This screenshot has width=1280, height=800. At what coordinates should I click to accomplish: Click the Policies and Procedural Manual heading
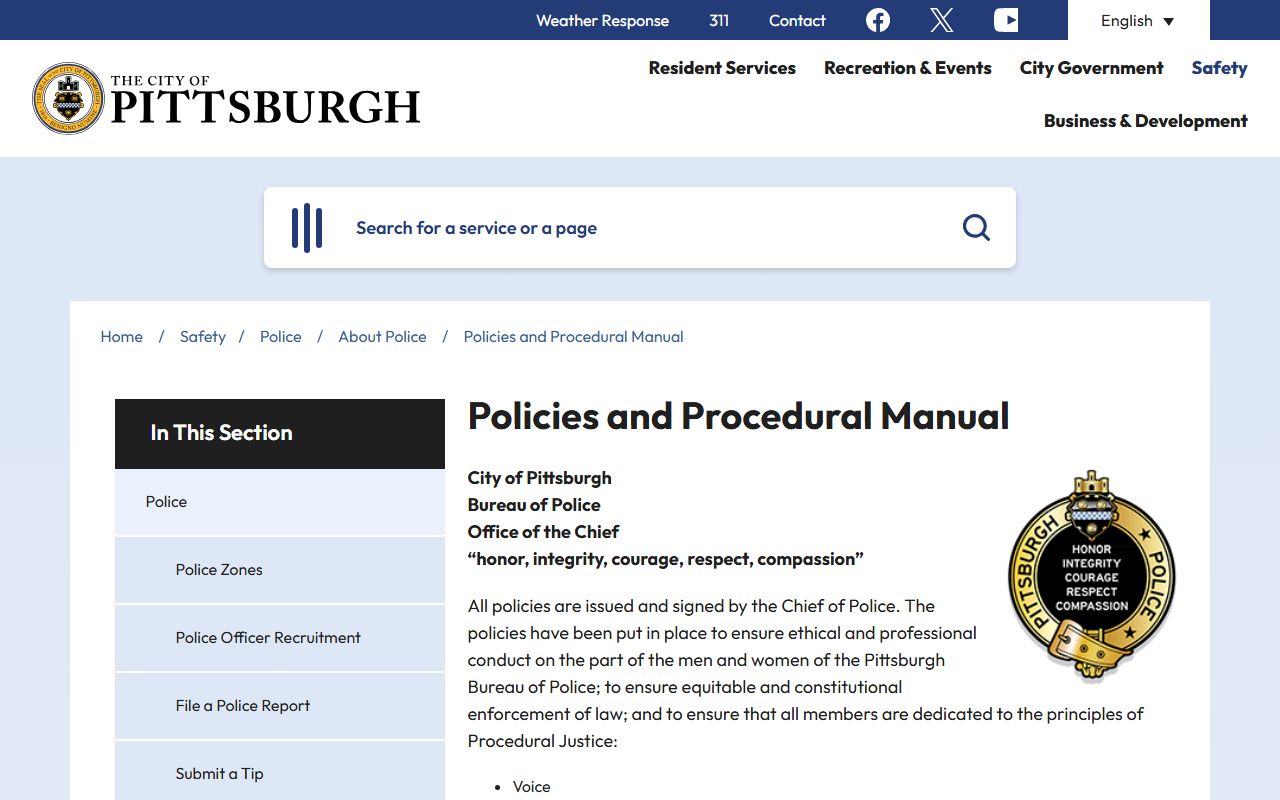click(x=739, y=416)
